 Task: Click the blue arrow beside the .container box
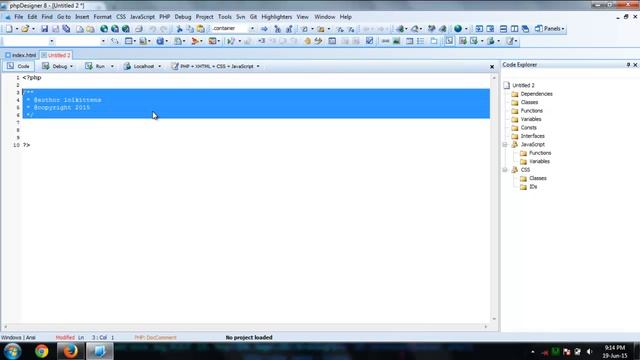pos(264,29)
